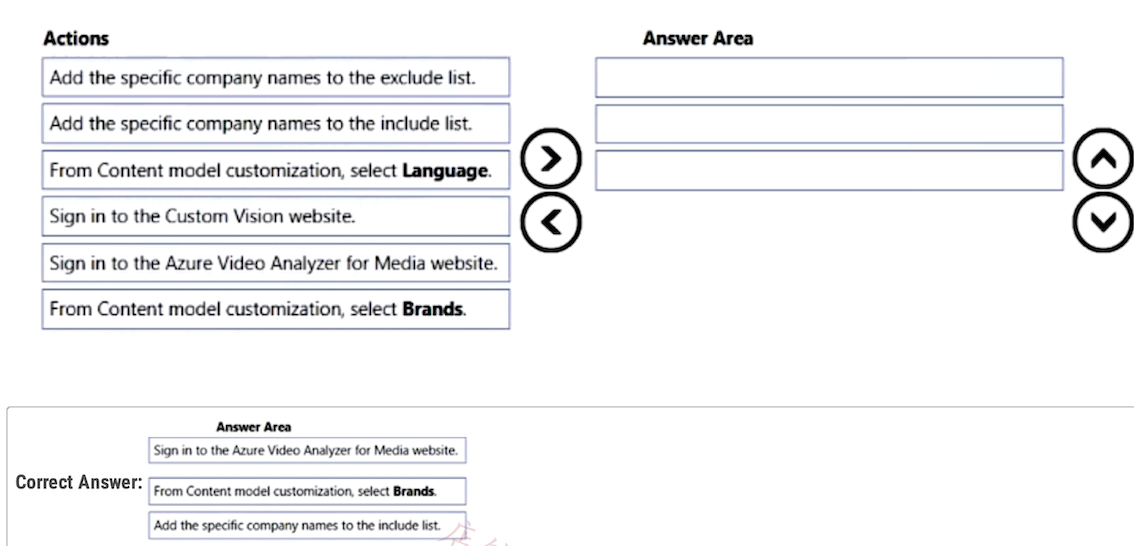Click the move down arrow icon
1134x546 pixels.
tap(1103, 222)
